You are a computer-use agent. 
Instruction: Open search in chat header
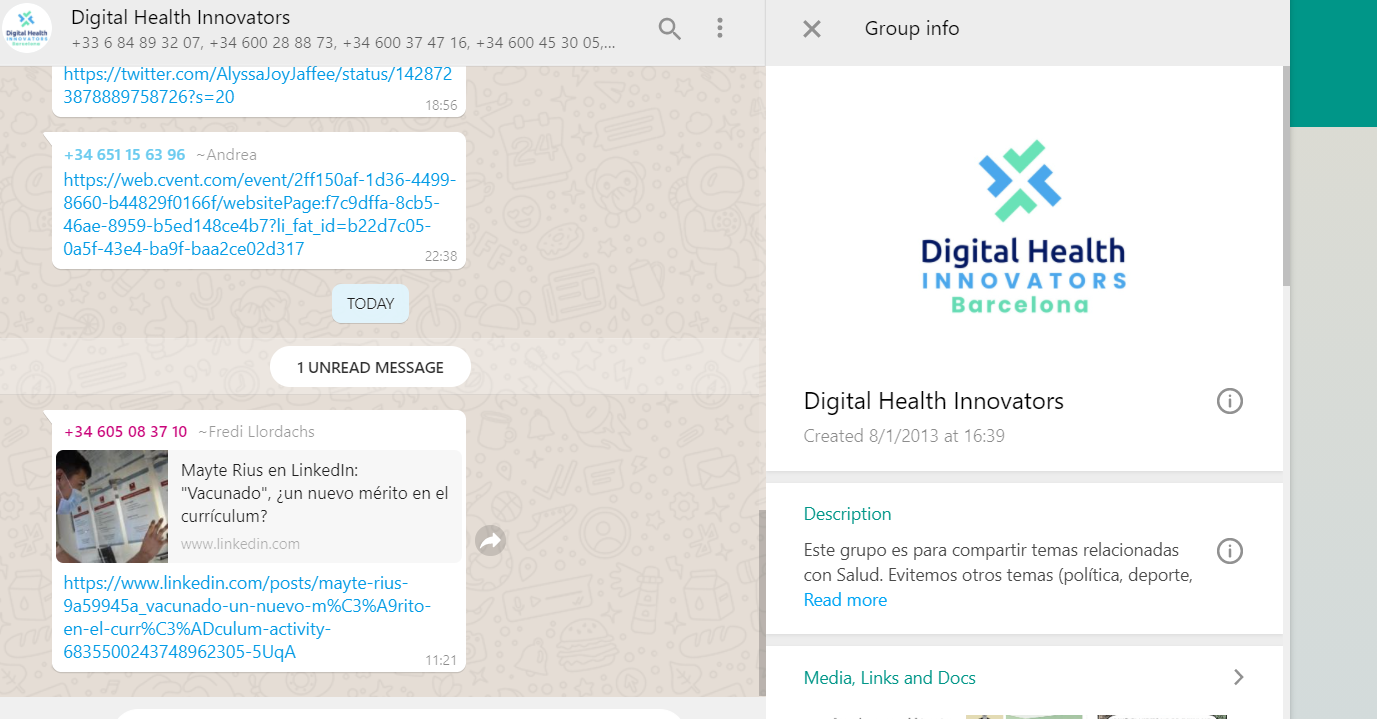click(669, 29)
